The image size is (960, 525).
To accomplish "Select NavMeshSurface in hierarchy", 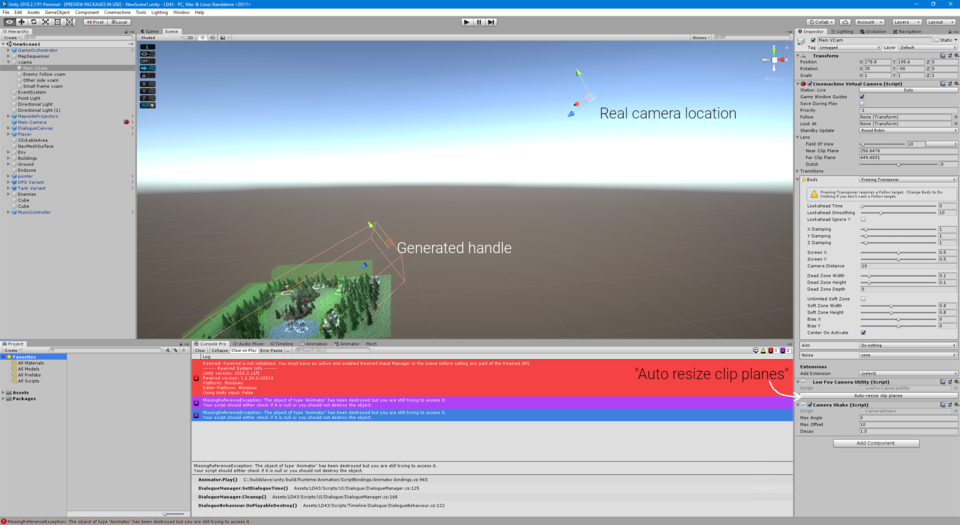I will 36,146.
